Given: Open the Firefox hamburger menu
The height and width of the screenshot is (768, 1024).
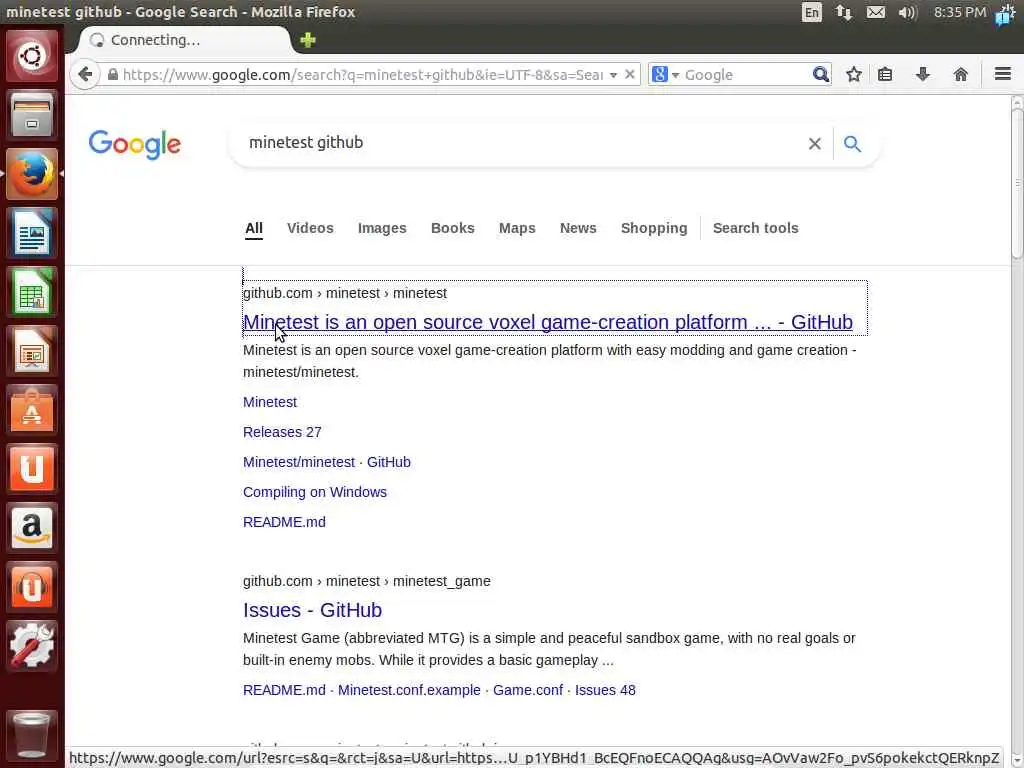Looking at the screenshot, I should coord(1003,74).
